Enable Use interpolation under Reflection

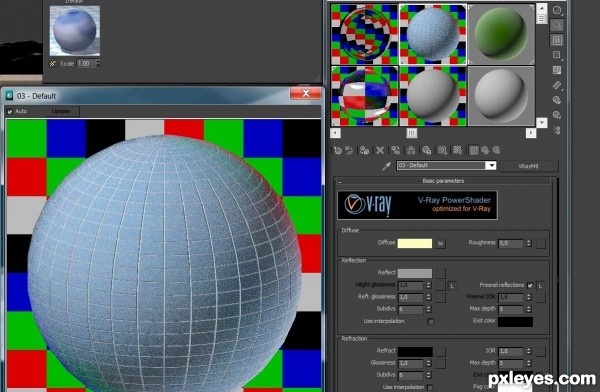[x=431, y=321]
